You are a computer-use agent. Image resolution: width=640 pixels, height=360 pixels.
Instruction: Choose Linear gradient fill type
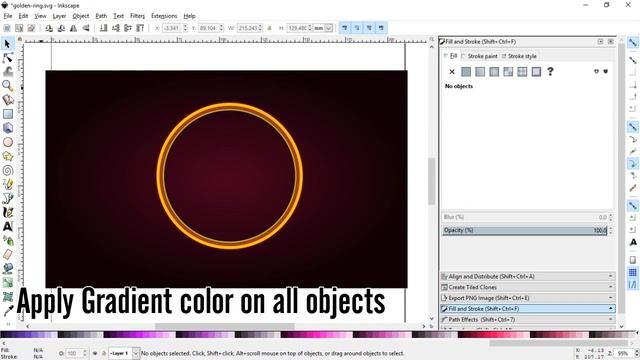(x=480, y=72)
